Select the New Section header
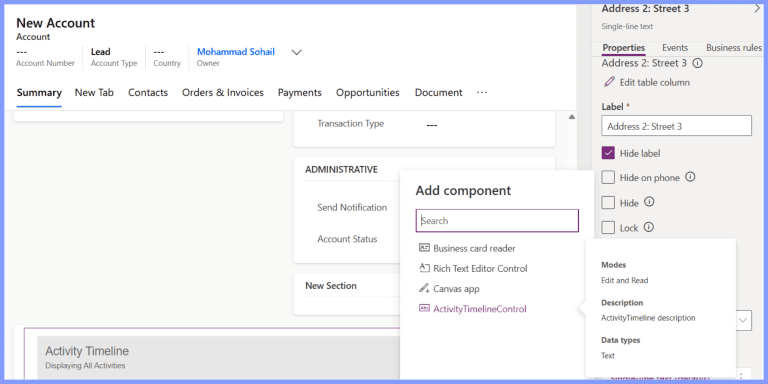Viewport: 768px width, 384px height. click(x=331, y=286)
